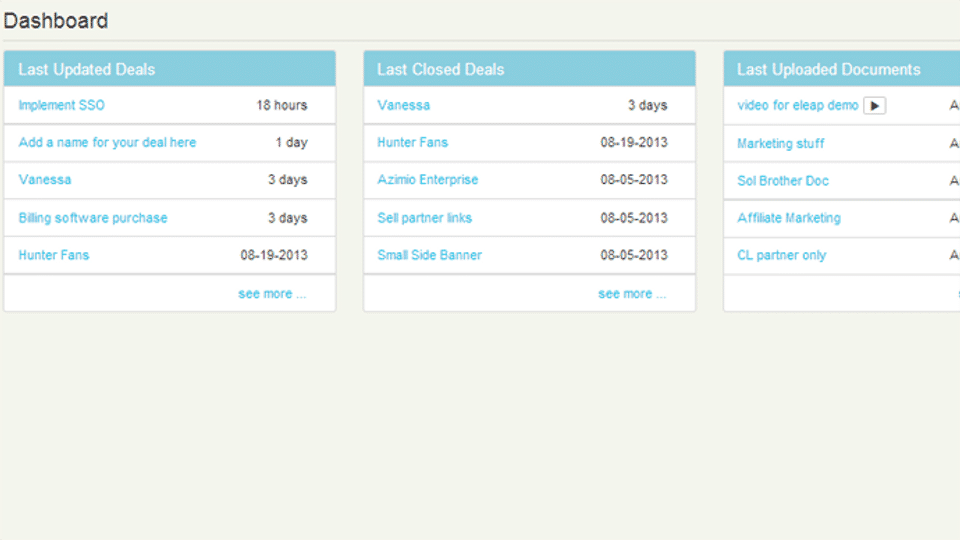Image resolution: width=960 pixels, height=540 pixels.
Task: Open Hunter Fans in Last Closed Deals
Action: point(413,143)
